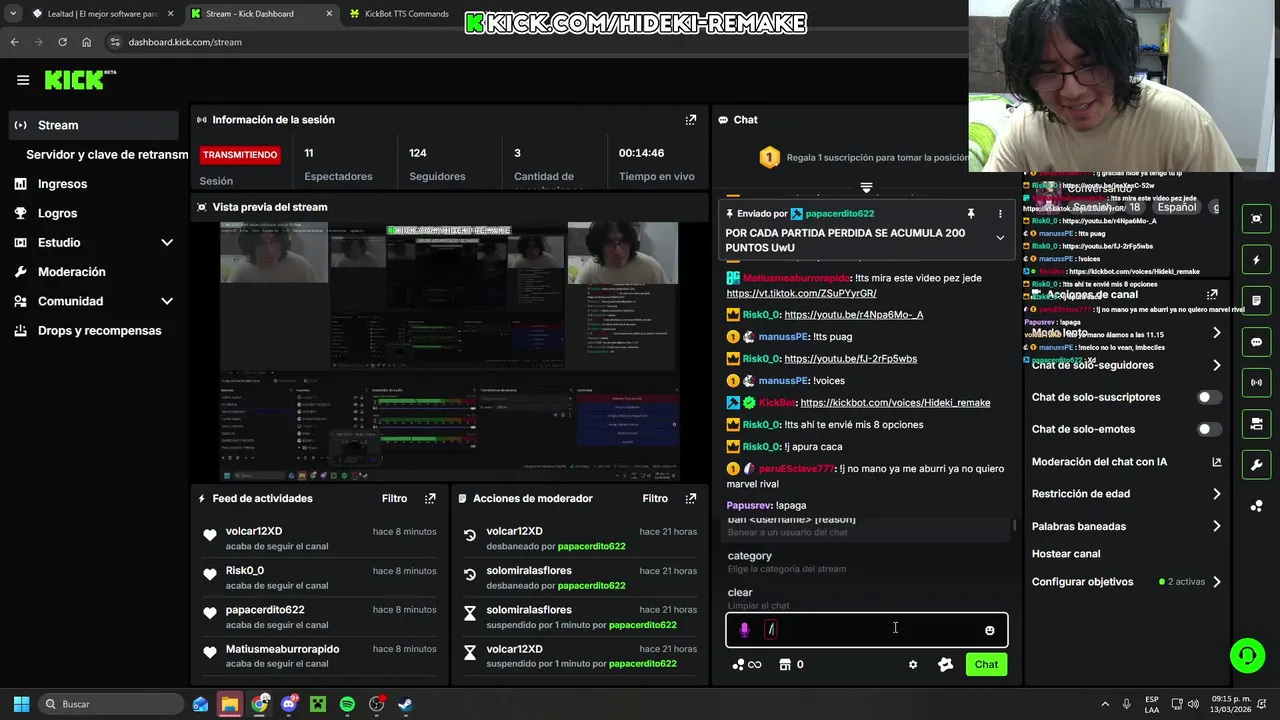Viewport: 1280px width, 720px height.
Task: Click the green Chat send button
Action: click(x=986, y=664)
